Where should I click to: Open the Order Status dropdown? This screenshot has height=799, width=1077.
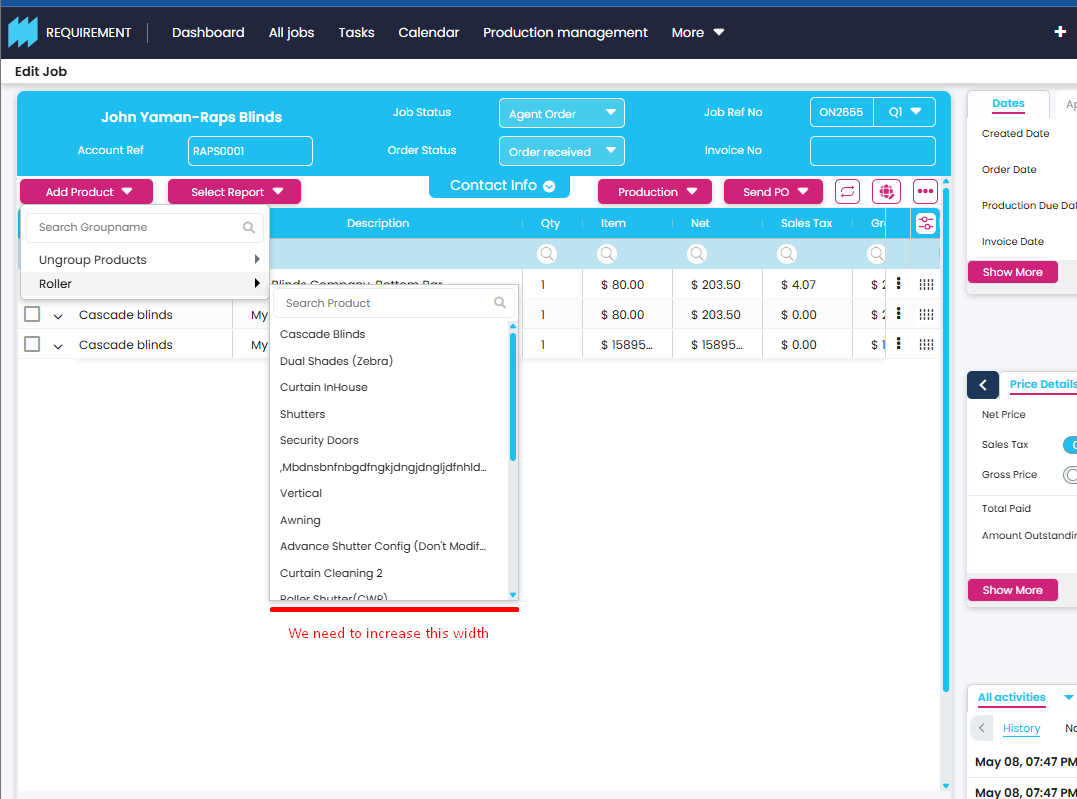pyautogui.click(x=561, y=151)
